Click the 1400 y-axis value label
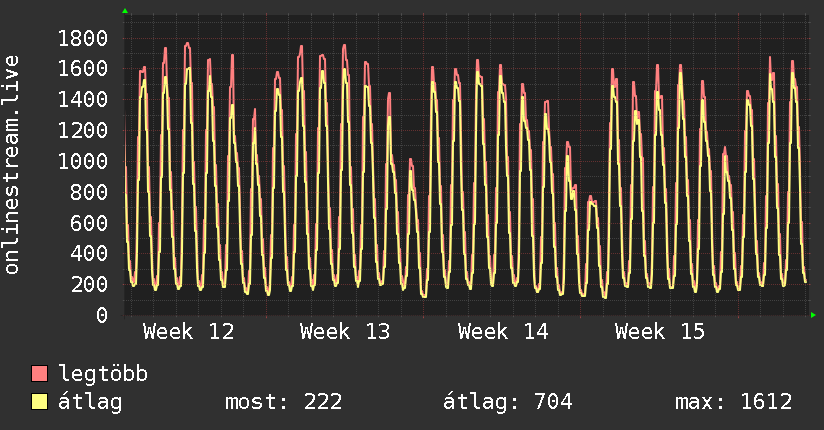Image resolution: width=824 pixels, height=430 pixels. (83, 100)
